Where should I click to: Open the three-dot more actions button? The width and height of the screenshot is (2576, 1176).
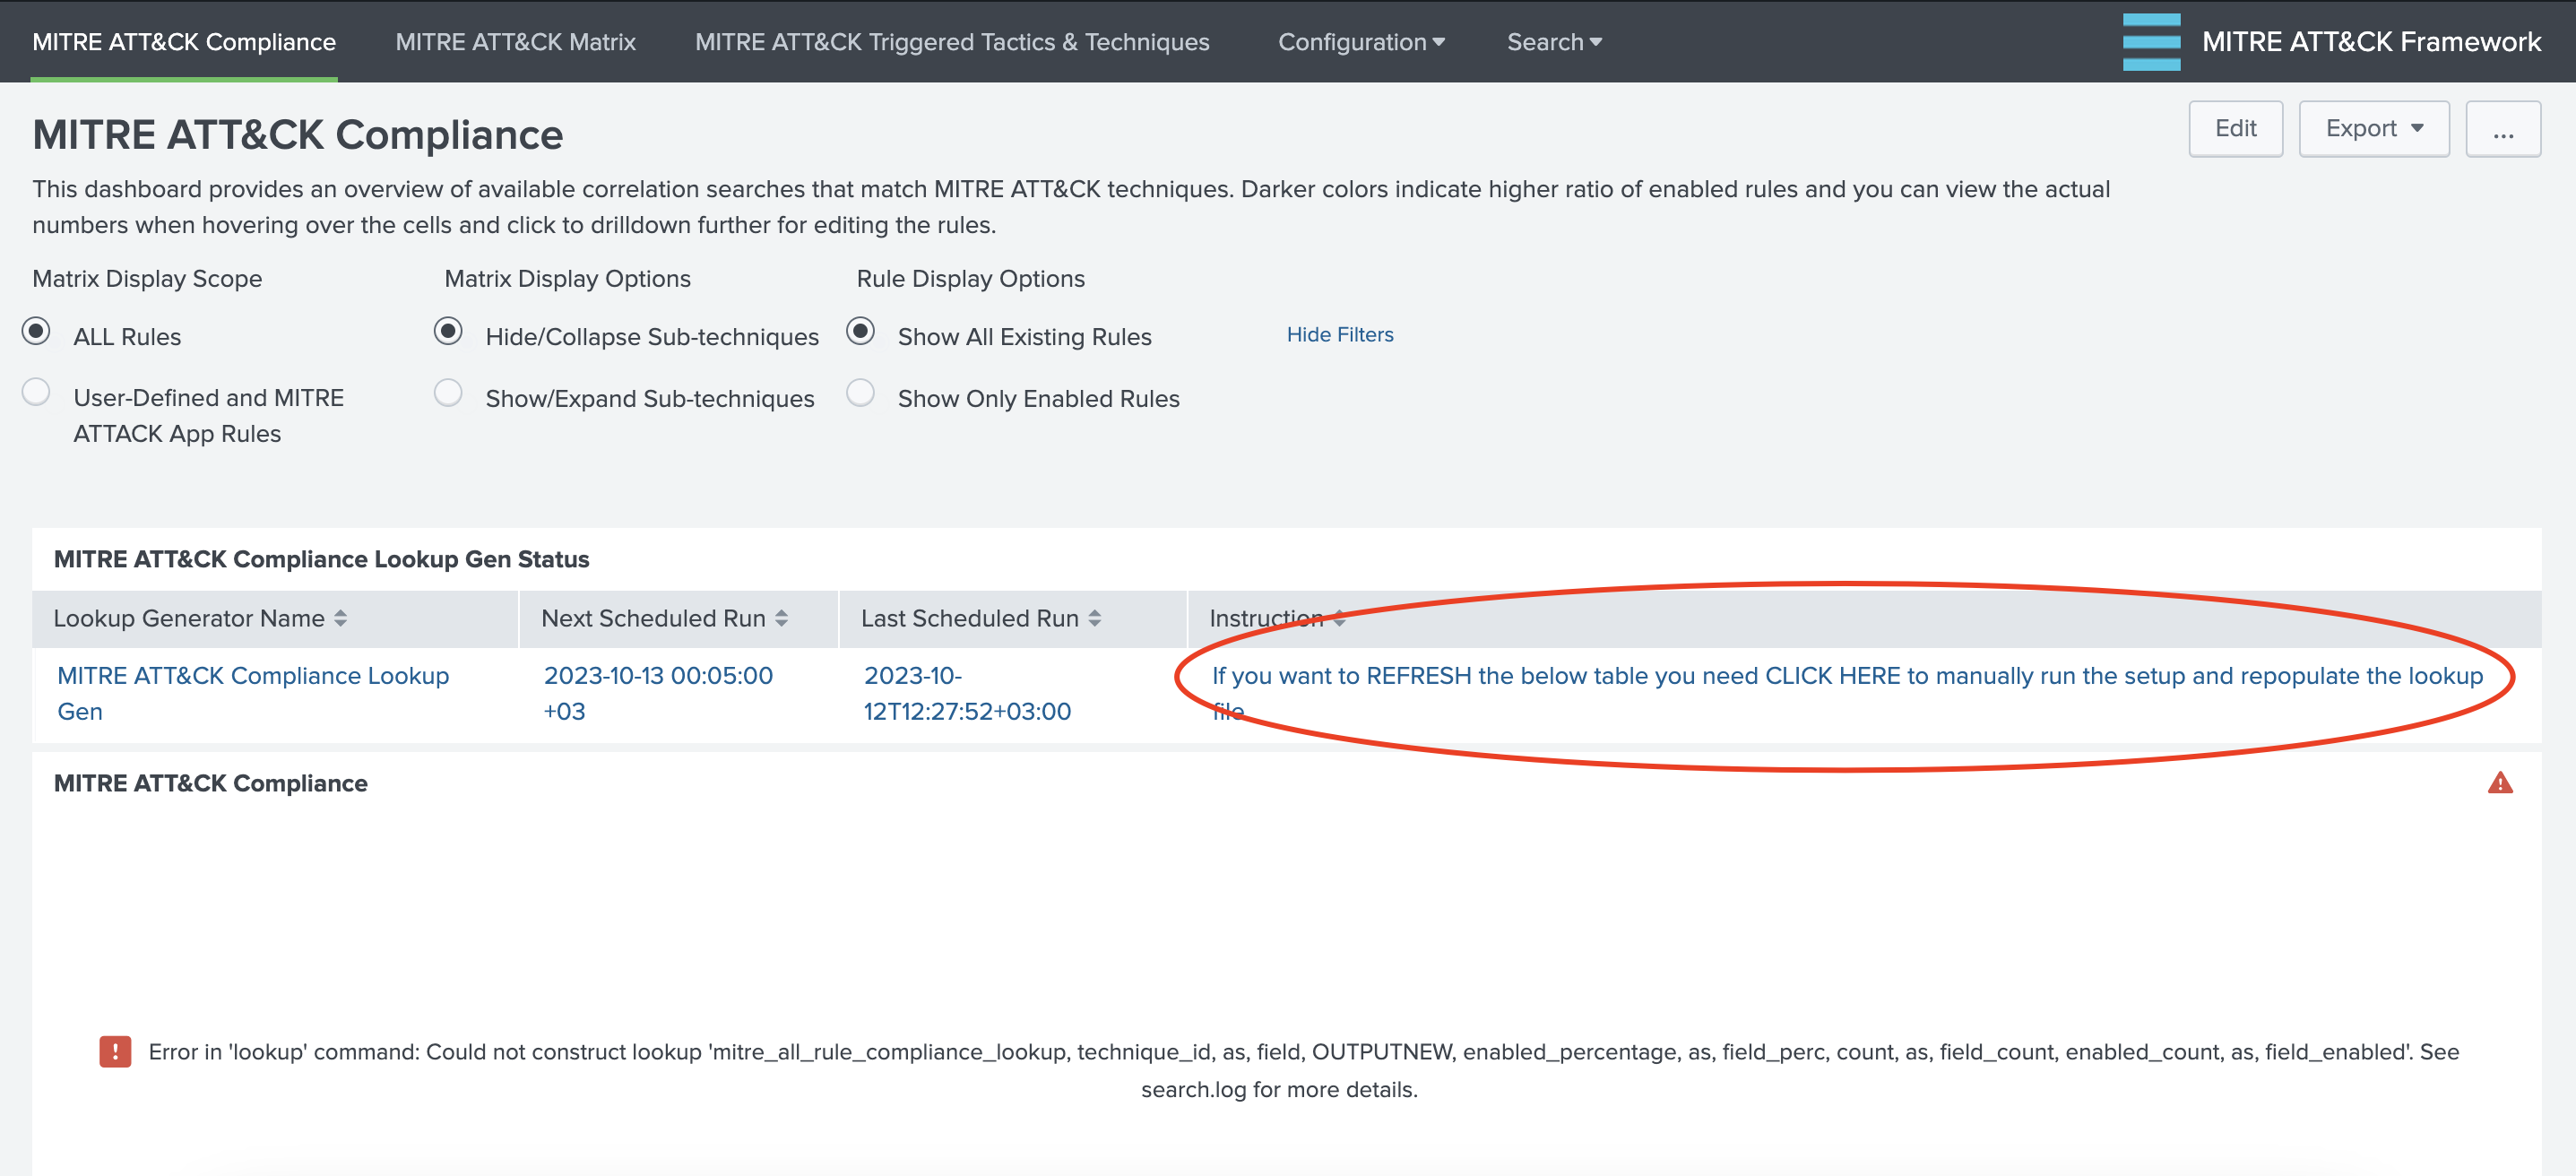(x=2502, y=129)
